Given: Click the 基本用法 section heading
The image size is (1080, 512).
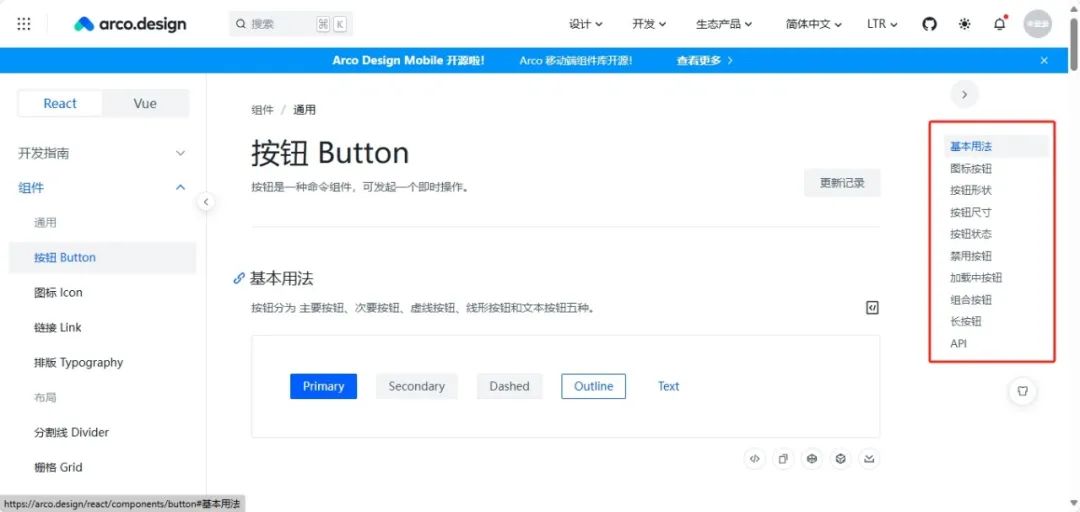Looking at the screenshot, I should pyautogui.click(x=282, y=278).
